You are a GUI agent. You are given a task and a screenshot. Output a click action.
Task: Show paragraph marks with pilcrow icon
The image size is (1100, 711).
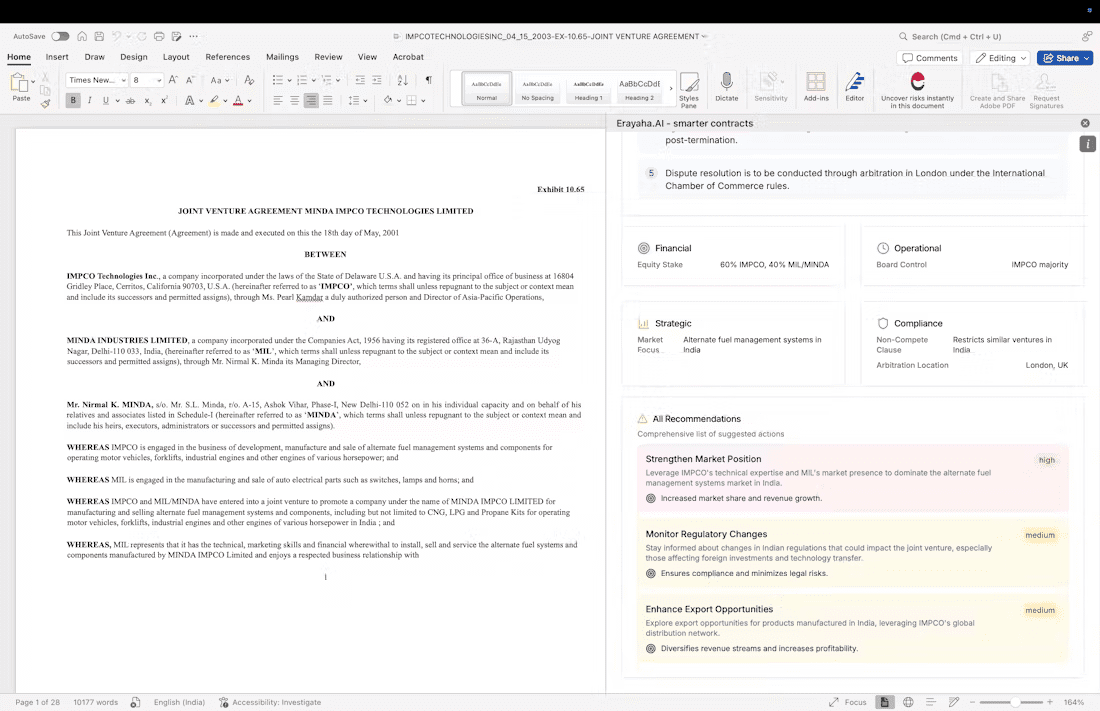(x=428, y=80)
